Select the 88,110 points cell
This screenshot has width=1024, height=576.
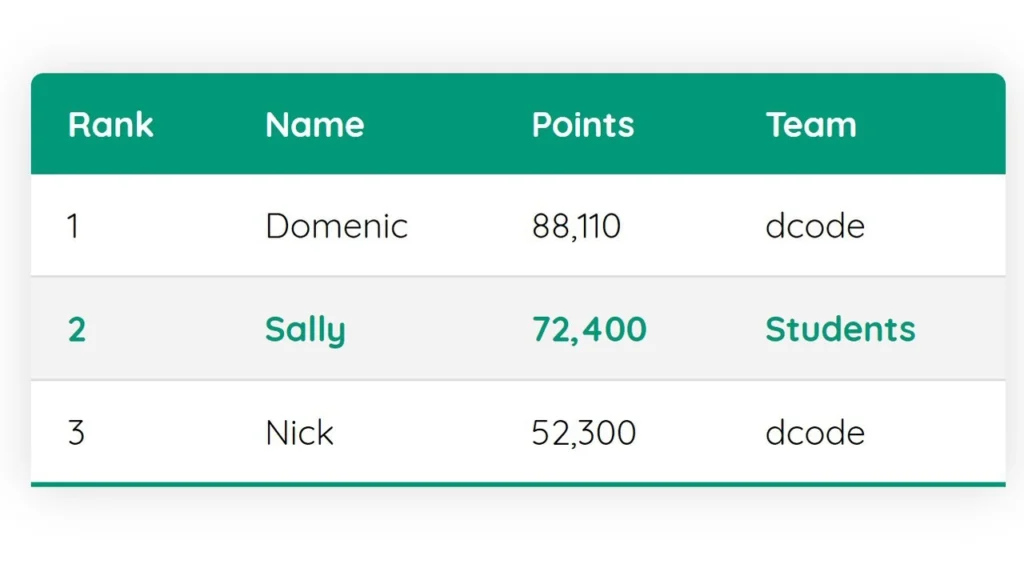[x=576, y=226]
